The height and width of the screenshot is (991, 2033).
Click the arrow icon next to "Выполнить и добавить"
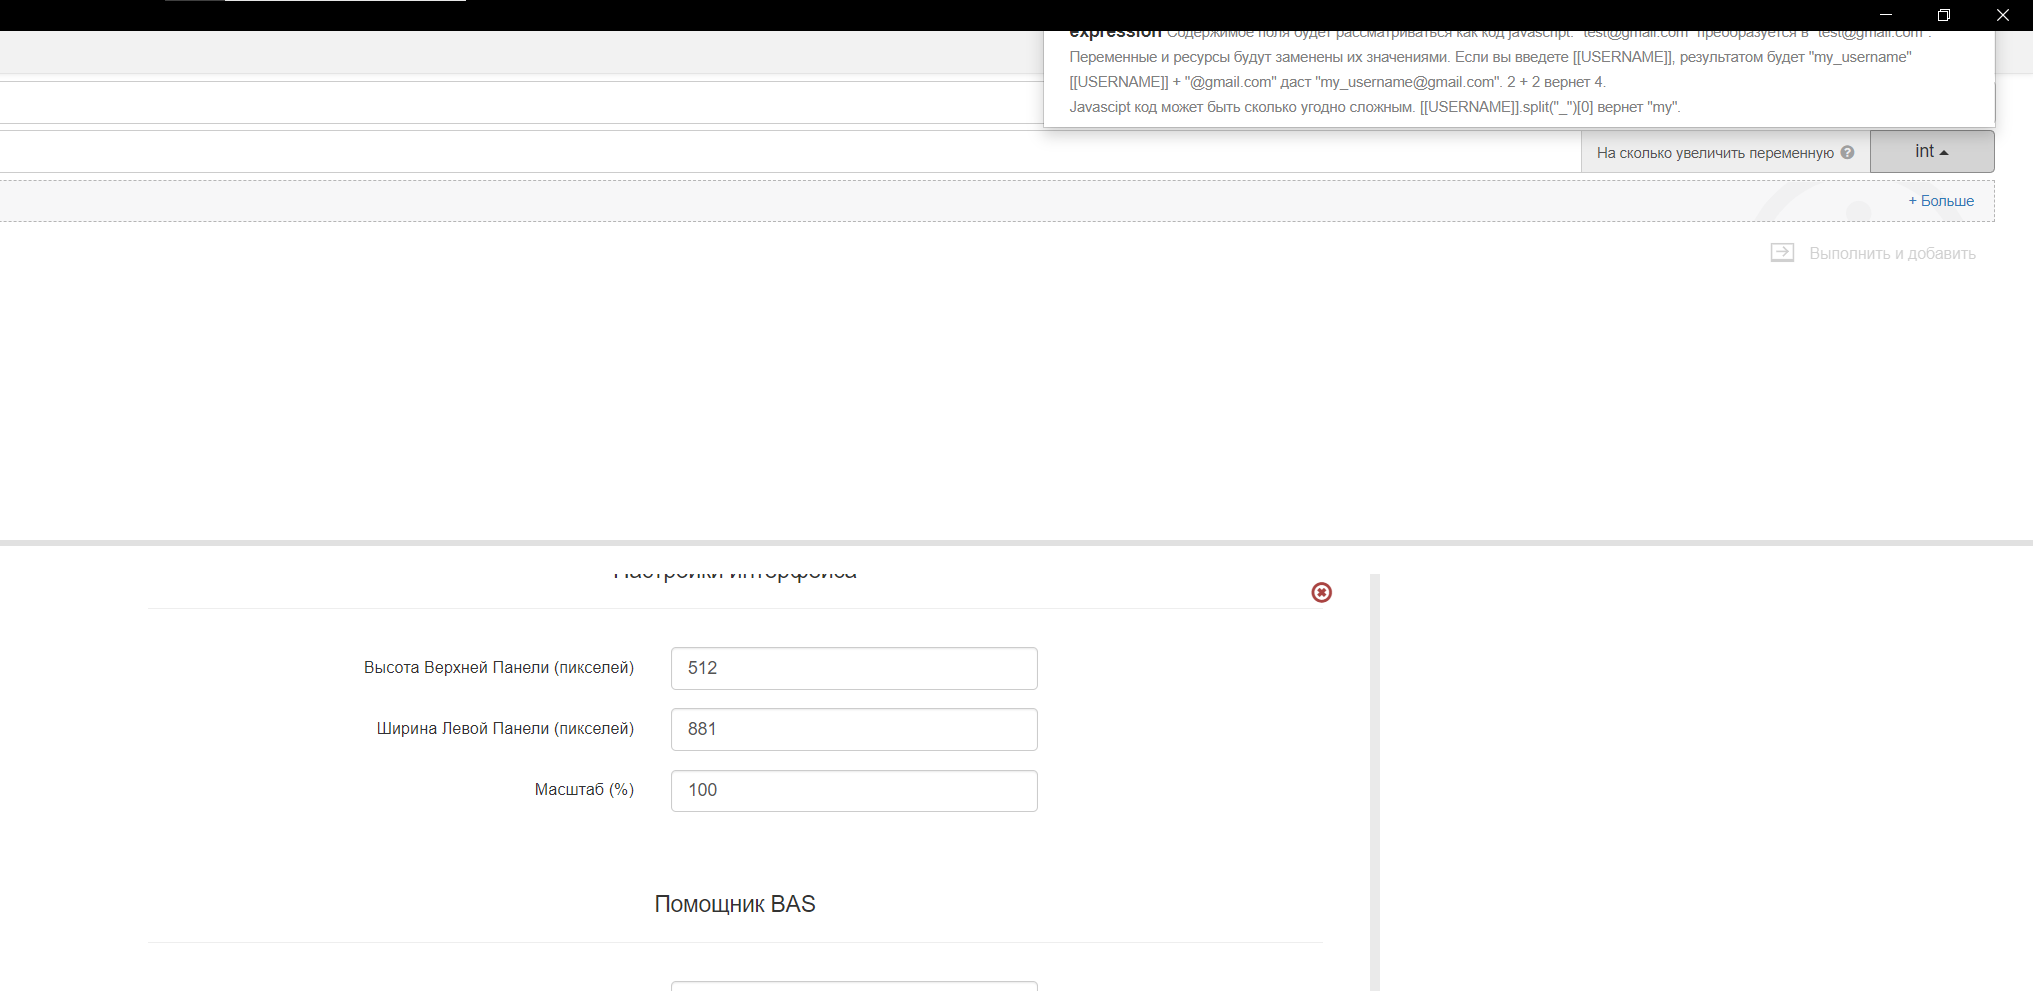1784,252
